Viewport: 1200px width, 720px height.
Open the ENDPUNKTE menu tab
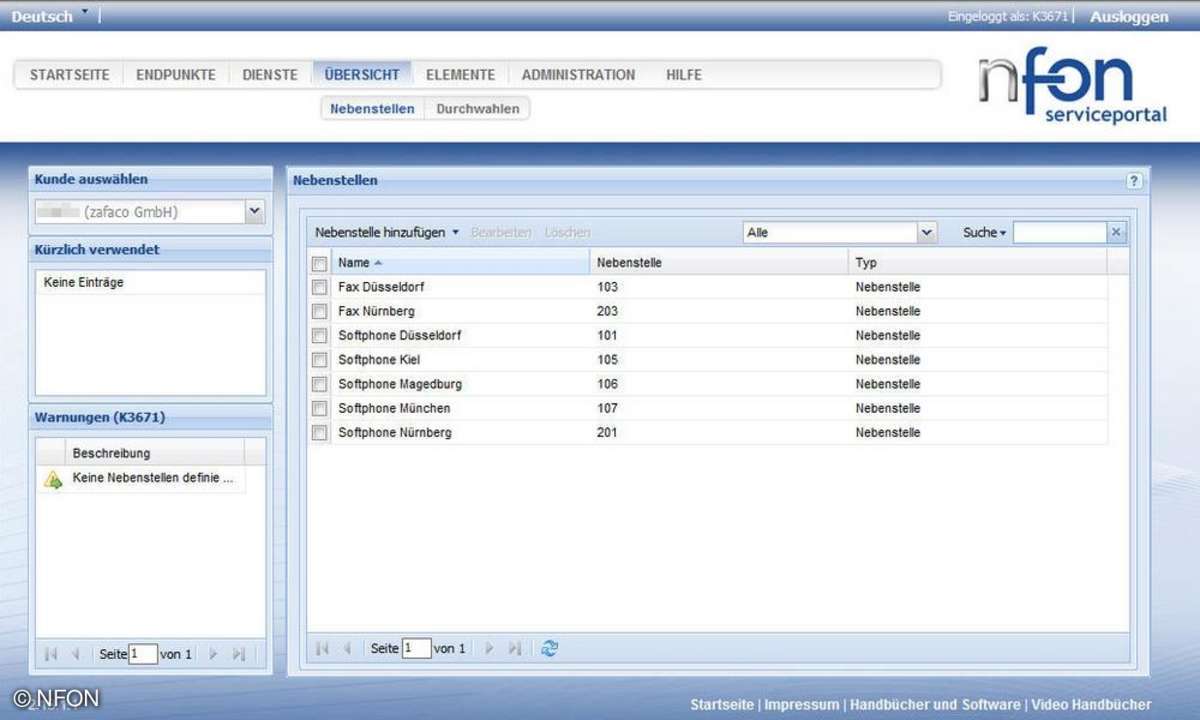point(176,75)
